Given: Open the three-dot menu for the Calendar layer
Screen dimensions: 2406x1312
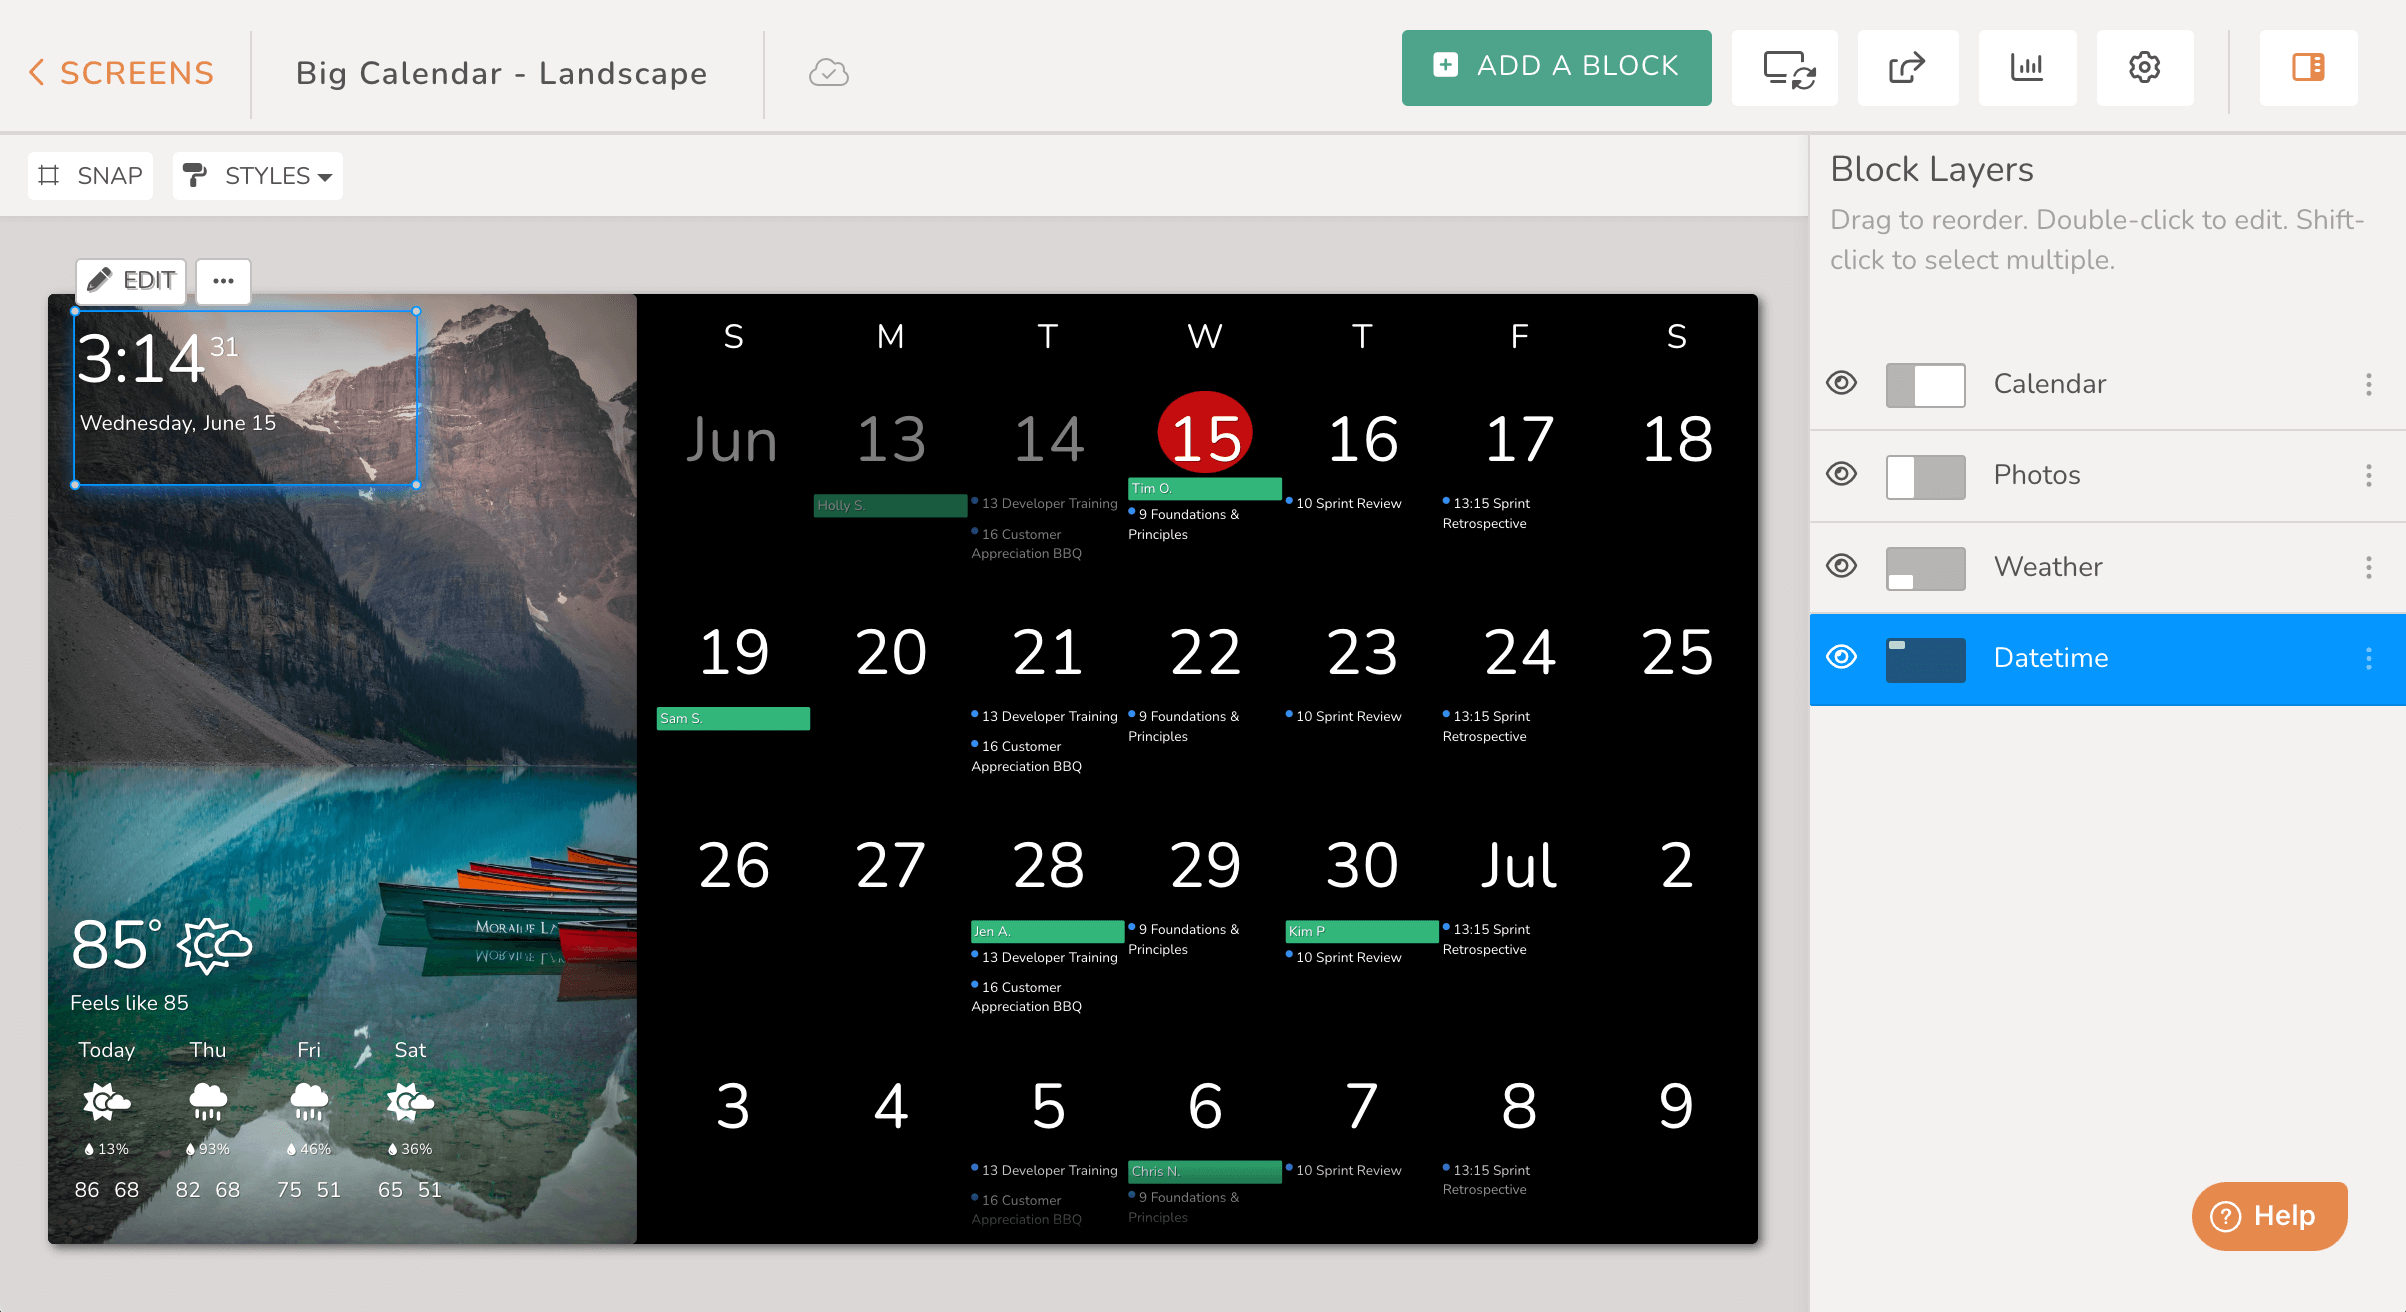Looking at the screenshot, I should [x=2368, y=384].
